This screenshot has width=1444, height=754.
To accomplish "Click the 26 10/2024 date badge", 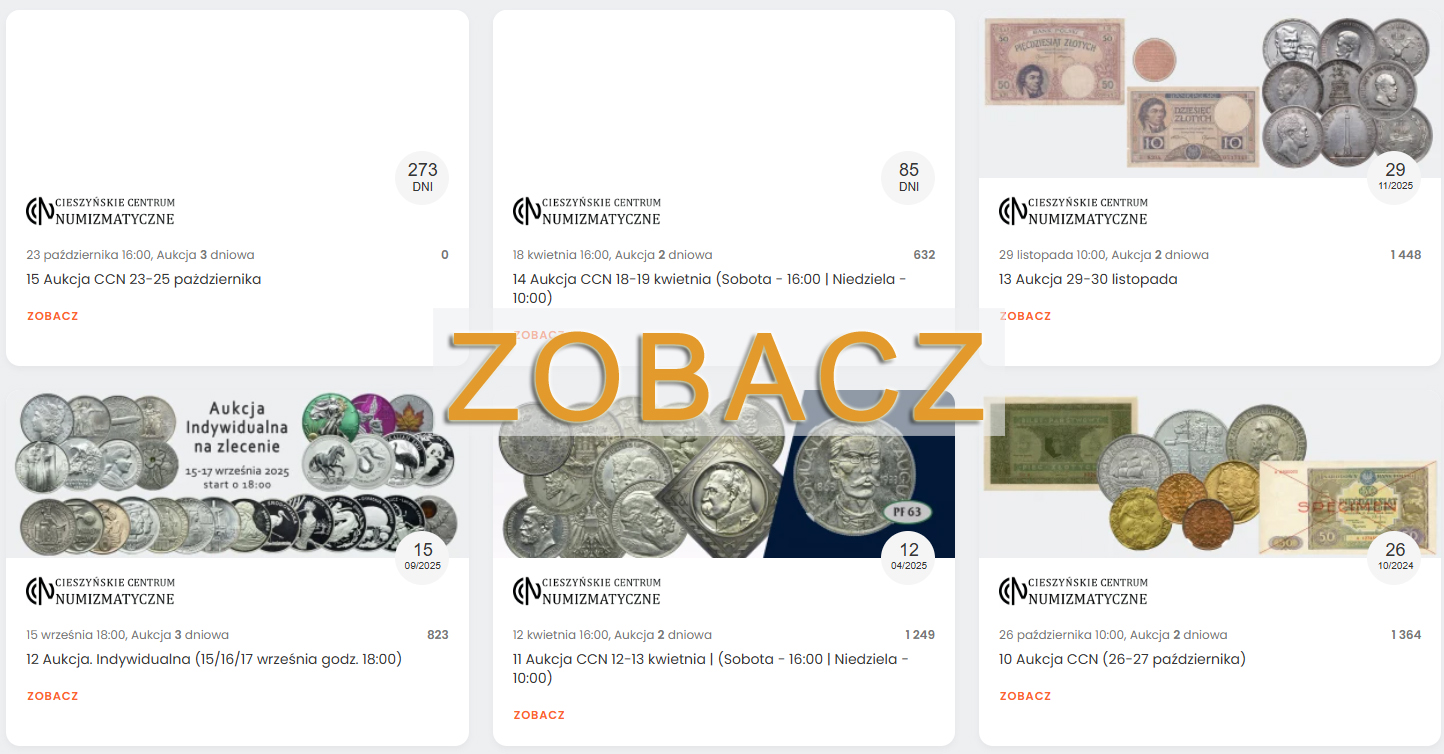I will tap(1395, 557).
